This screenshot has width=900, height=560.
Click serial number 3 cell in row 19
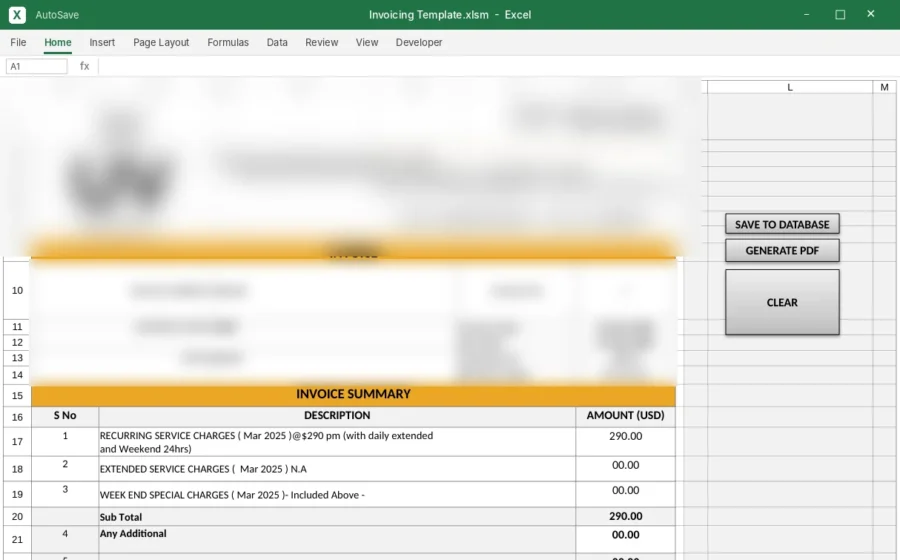[65, 495]
